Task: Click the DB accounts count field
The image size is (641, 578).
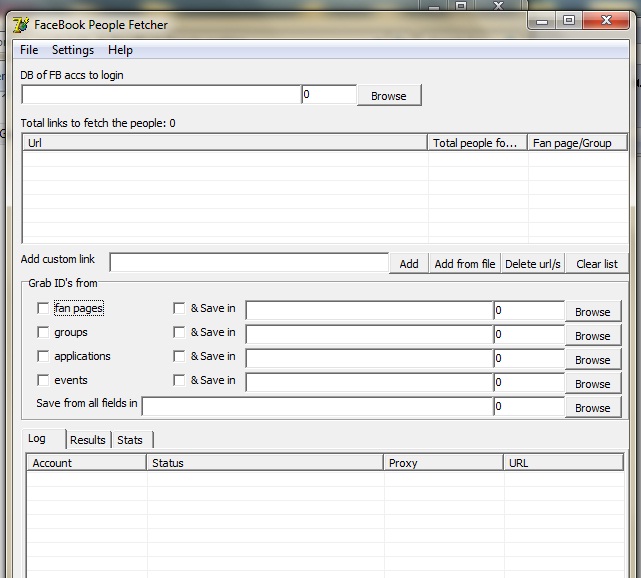Action: pos(329,94)
